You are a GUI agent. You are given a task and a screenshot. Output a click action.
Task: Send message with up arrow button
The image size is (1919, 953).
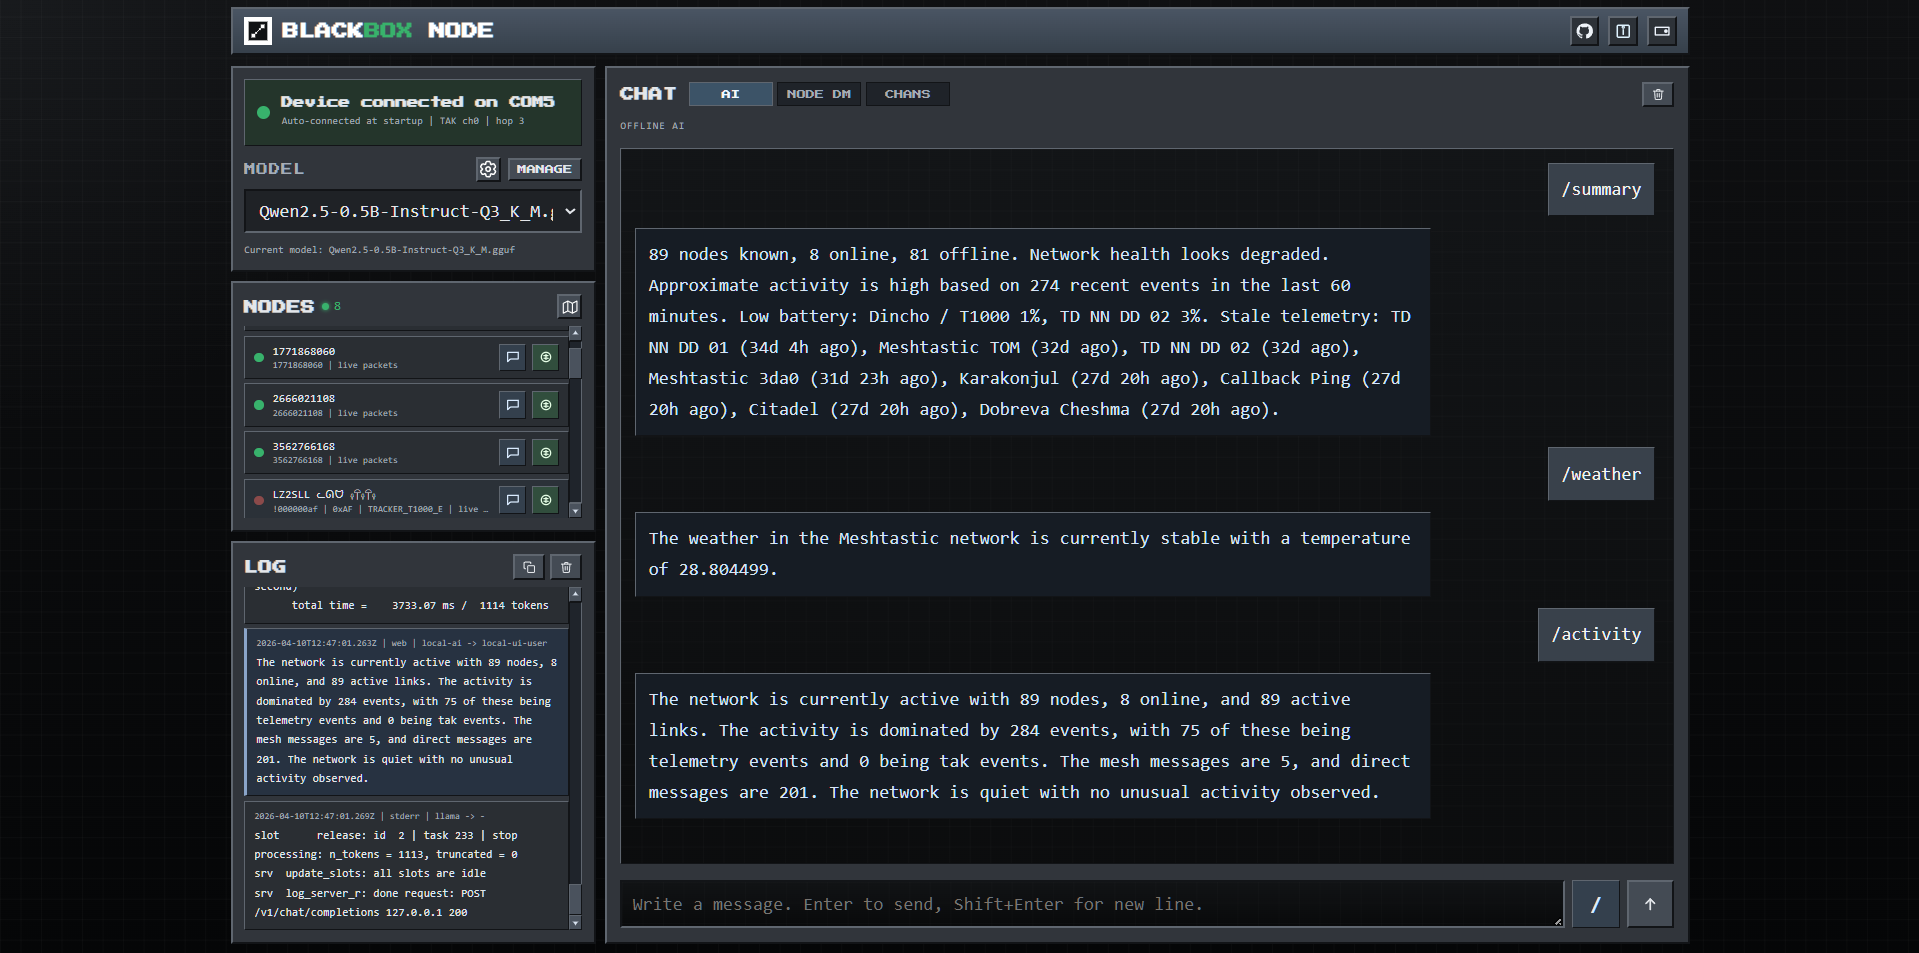(x=1650, y=904)
